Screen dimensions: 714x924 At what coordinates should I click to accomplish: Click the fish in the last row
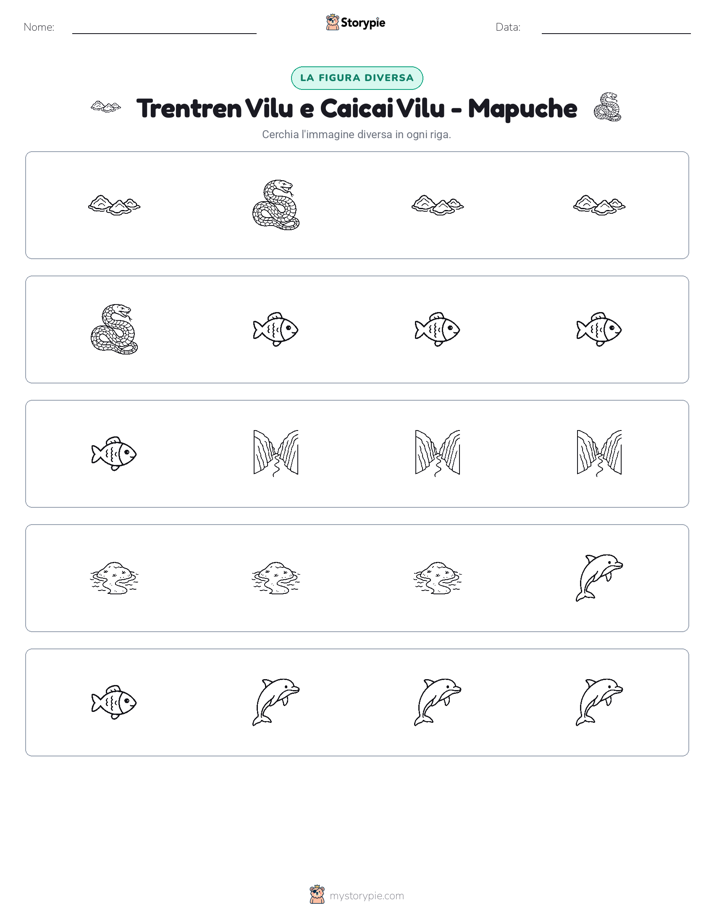114,702
